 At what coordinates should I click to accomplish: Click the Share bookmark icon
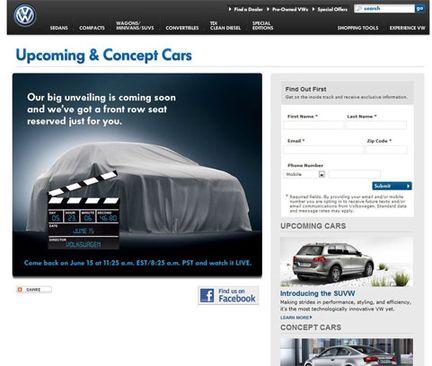pyautogui.click(x=20, y=290)
